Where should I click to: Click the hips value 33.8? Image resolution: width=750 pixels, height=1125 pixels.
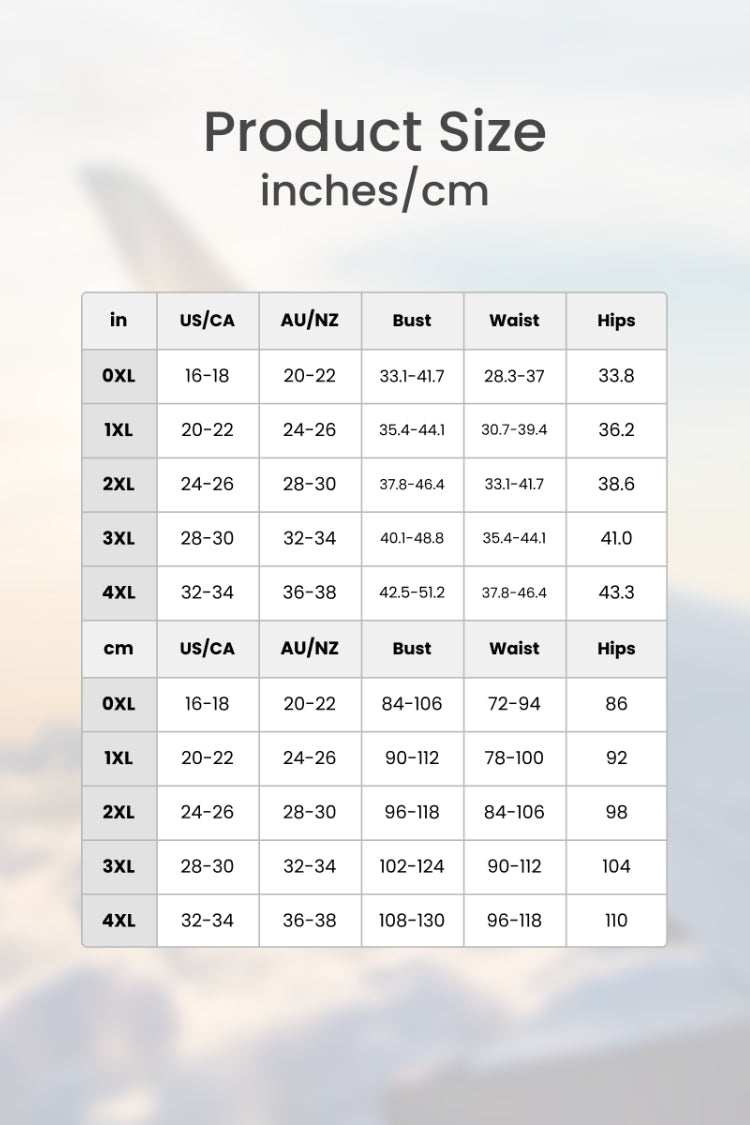[616, 376]
